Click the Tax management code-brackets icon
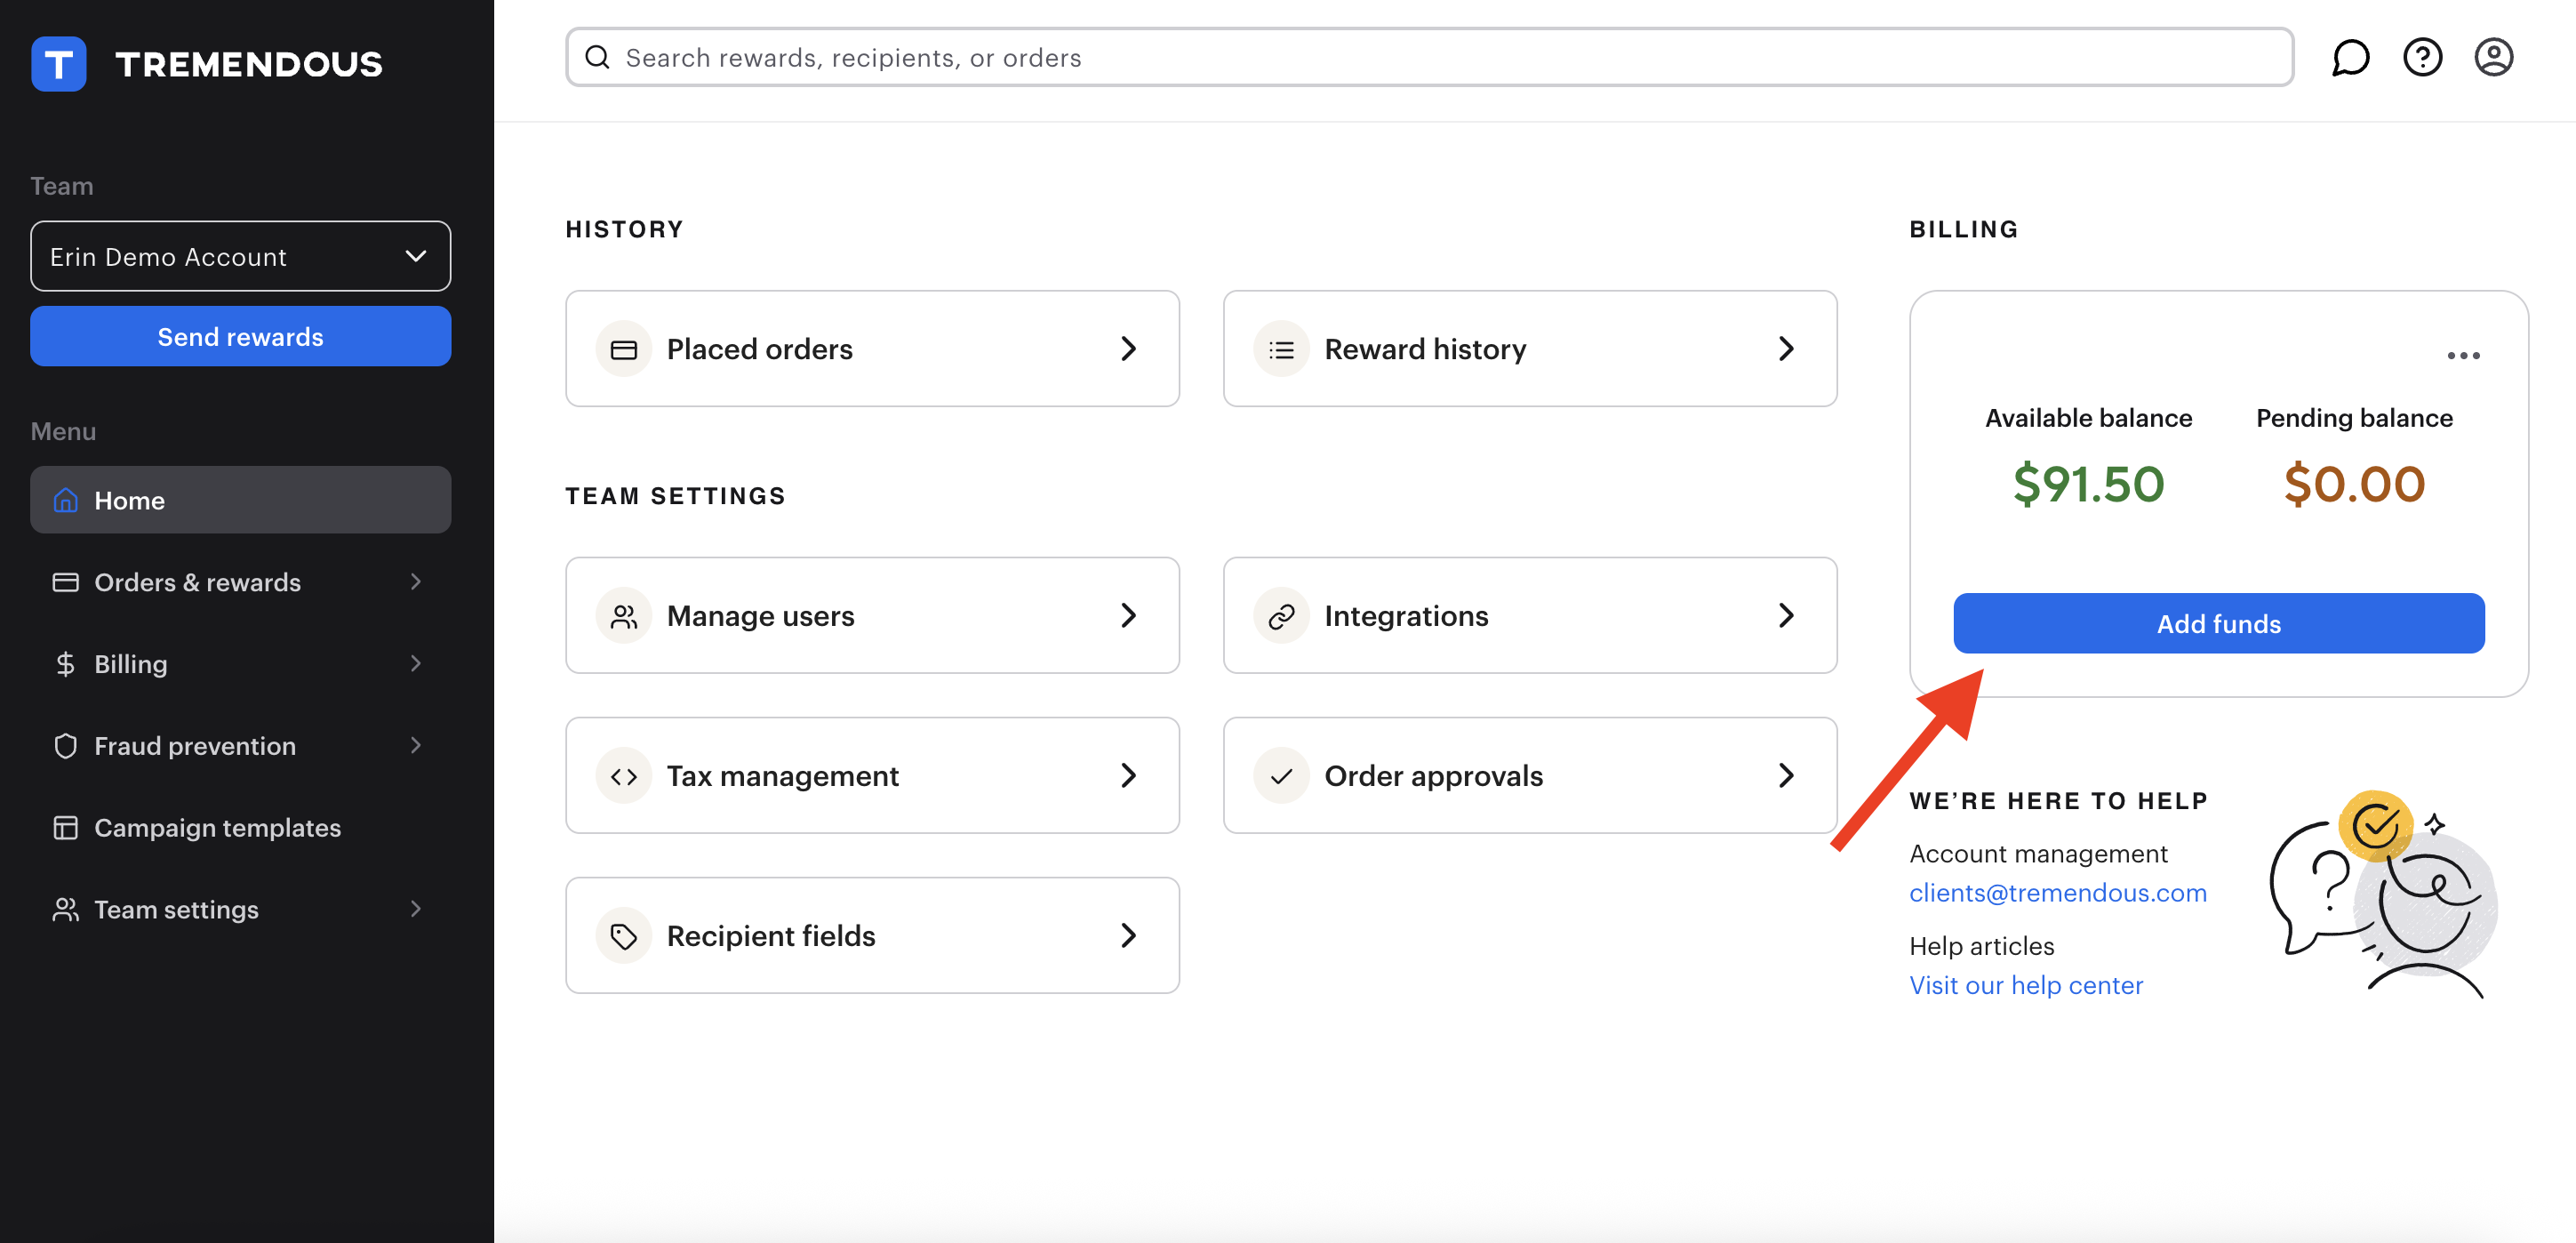2576x1243 pixels. tap(624, 776)
